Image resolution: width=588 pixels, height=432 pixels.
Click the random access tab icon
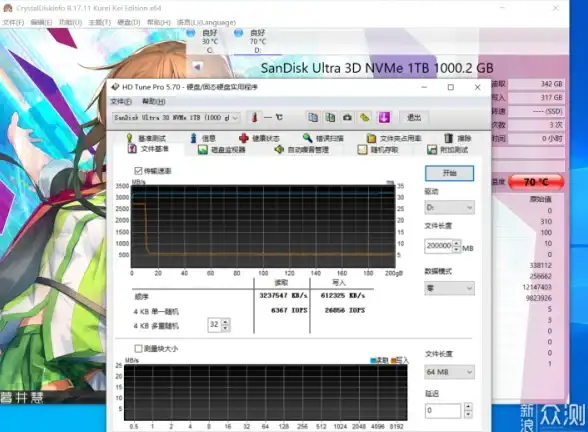[362, 150]
